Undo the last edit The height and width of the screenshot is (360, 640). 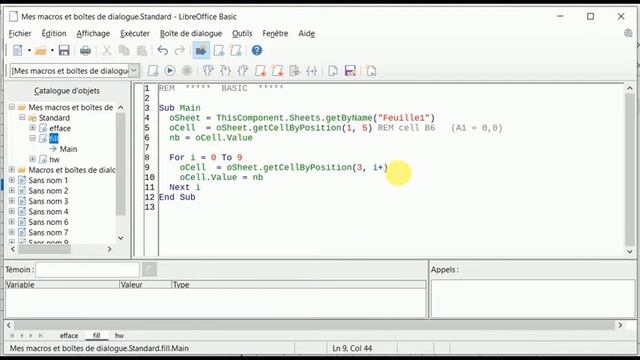pos(163,51)
